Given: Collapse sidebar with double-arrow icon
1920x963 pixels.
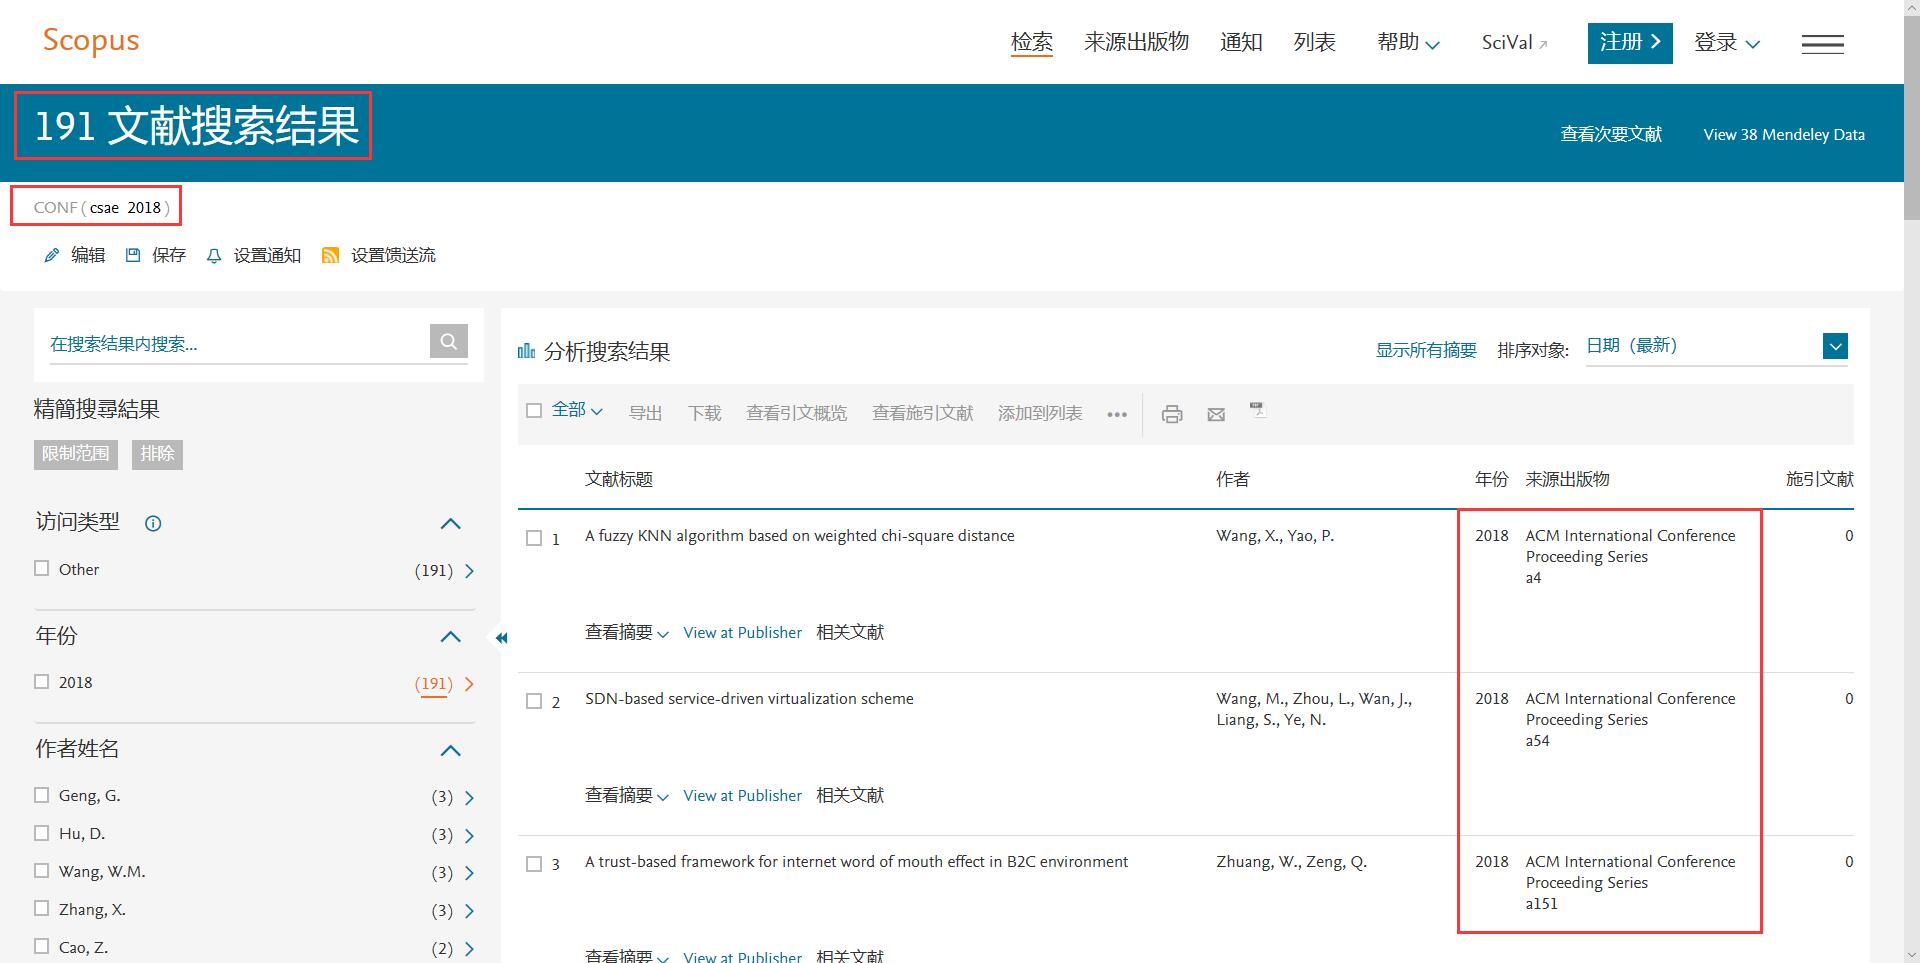Looking at the screenshot, I should (502, 638).
